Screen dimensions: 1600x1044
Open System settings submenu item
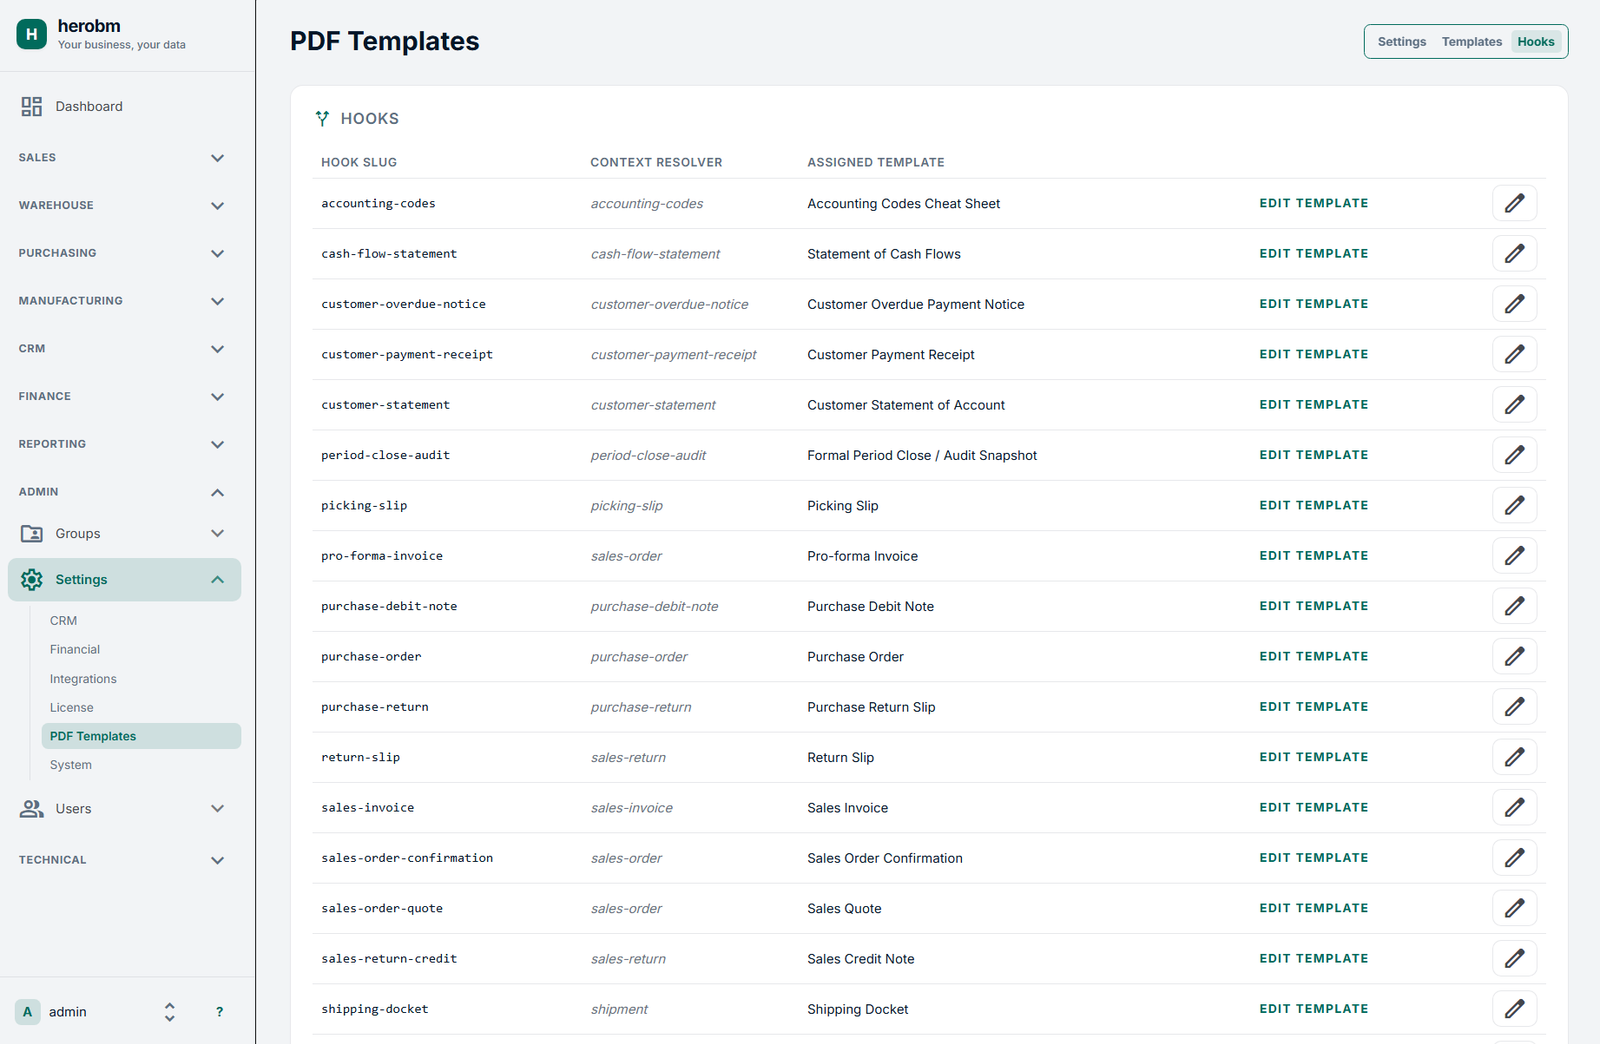pos(71,765)
